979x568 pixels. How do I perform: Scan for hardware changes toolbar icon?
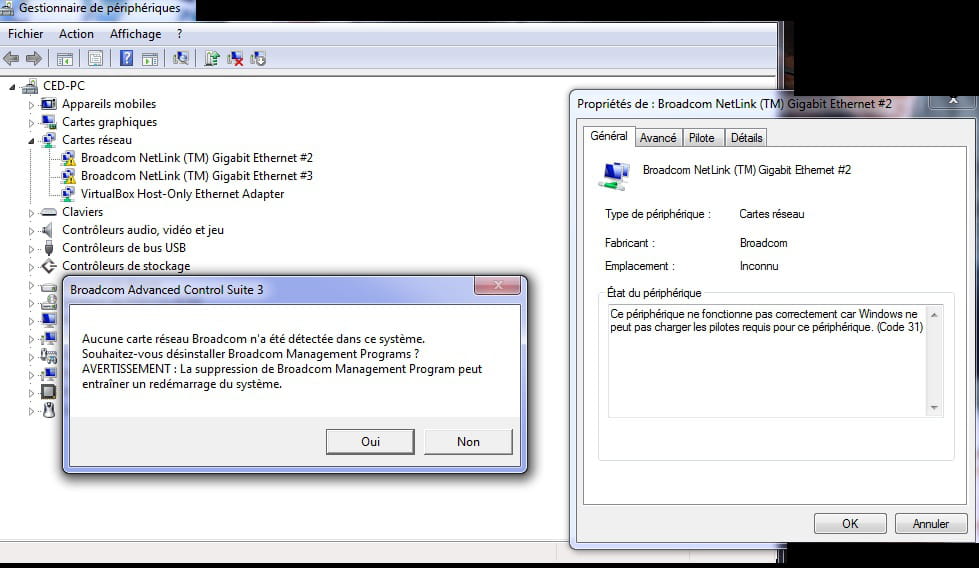(x=180, y=59)
